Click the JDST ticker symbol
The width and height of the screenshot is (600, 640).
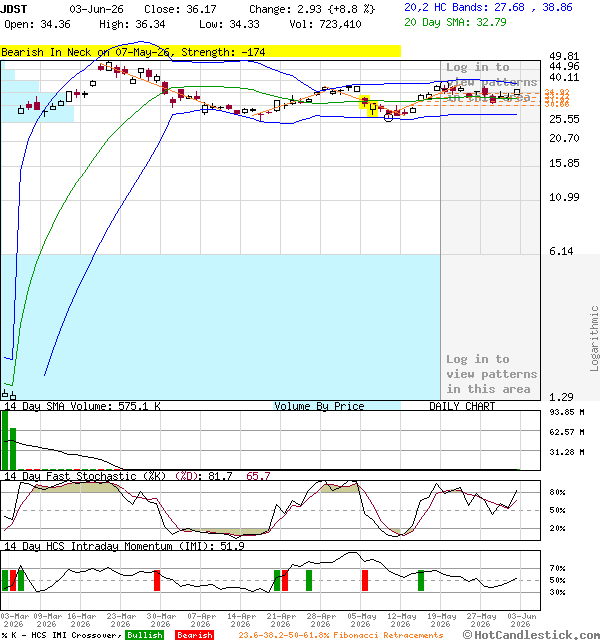[14, 9]
